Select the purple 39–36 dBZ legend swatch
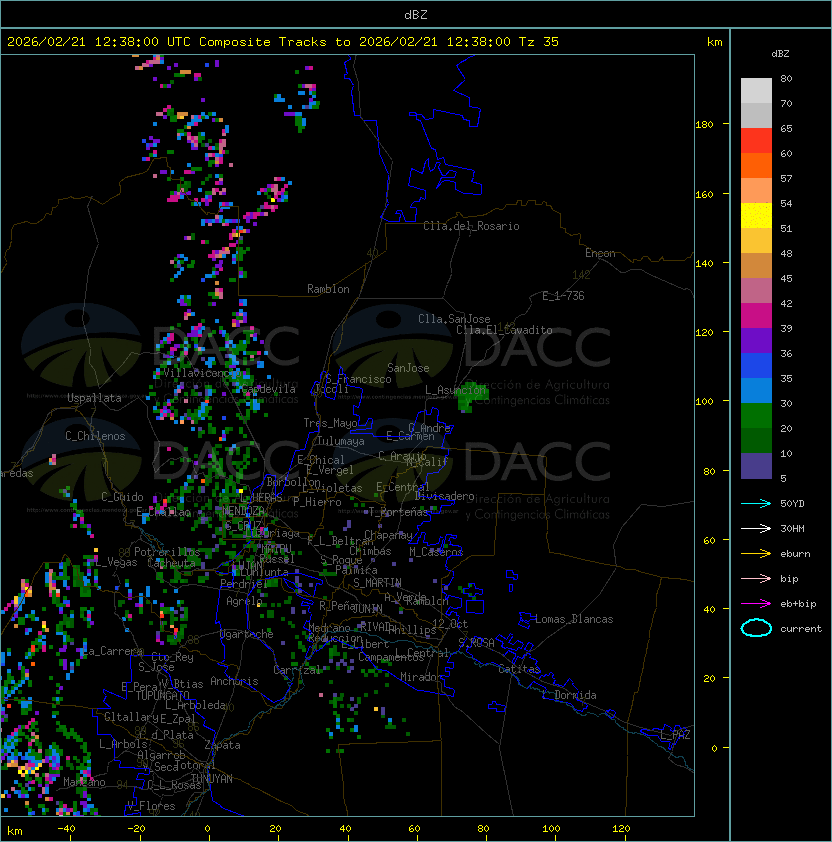 [x=756, y=341]
